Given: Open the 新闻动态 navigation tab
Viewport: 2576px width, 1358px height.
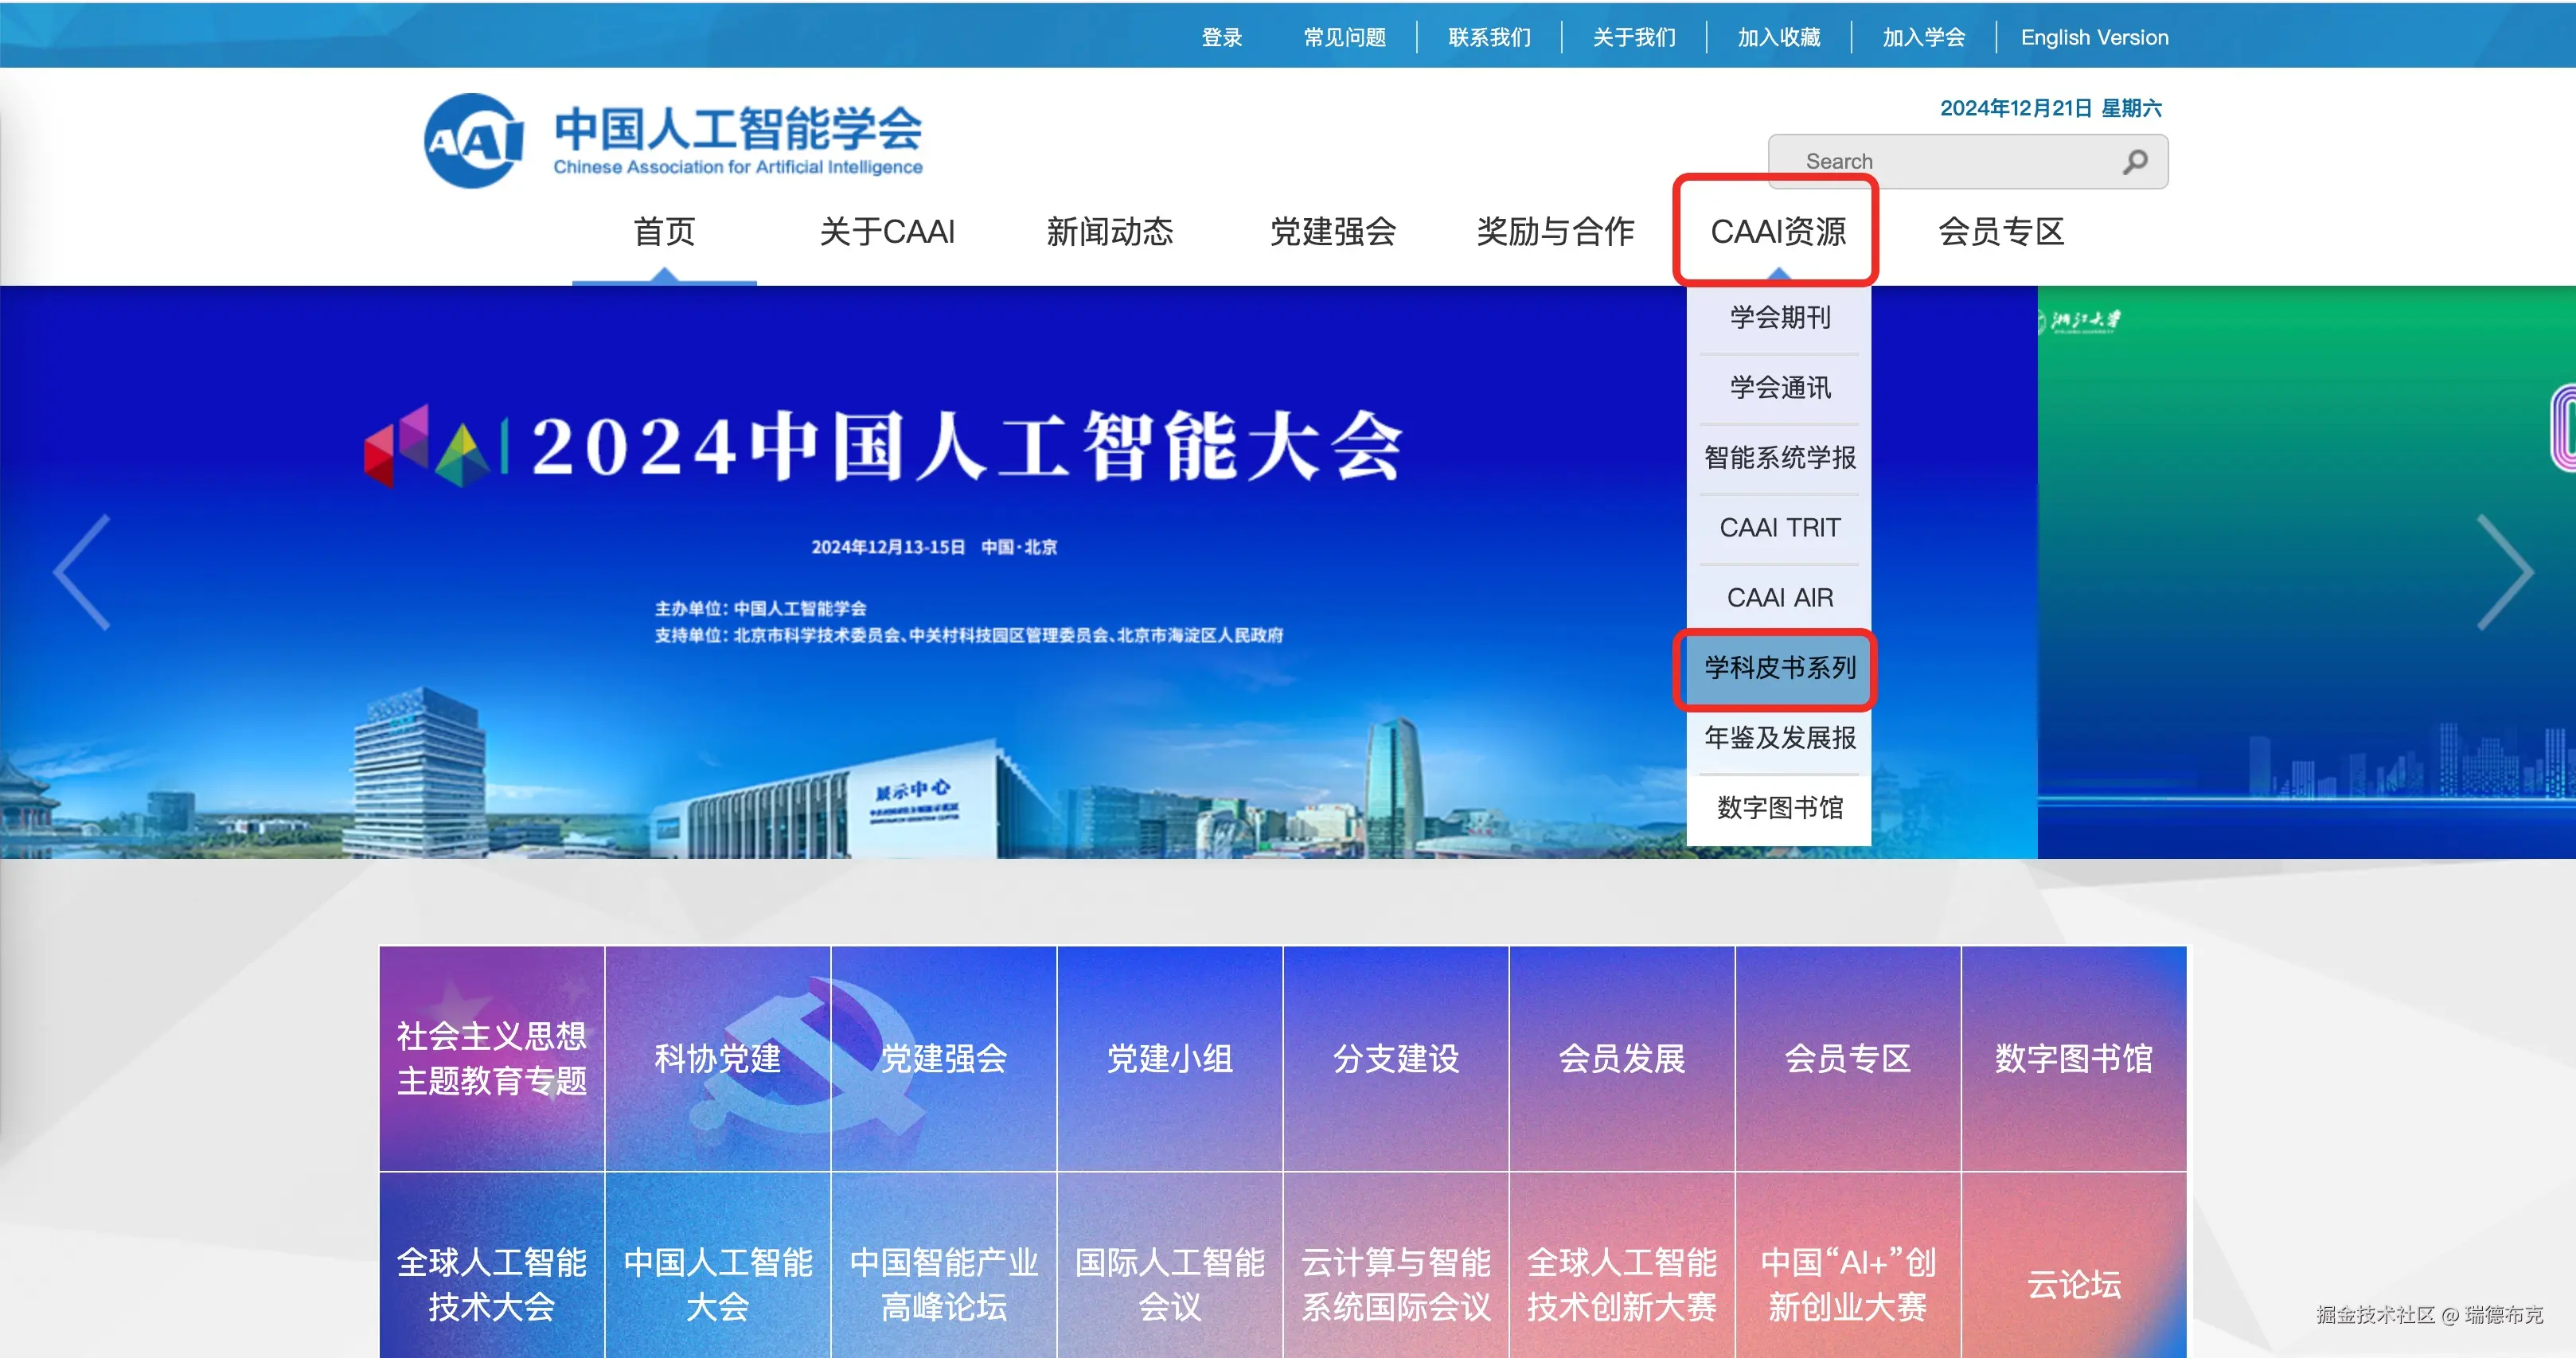Looking at the screenshot, I should (1109, 232).
